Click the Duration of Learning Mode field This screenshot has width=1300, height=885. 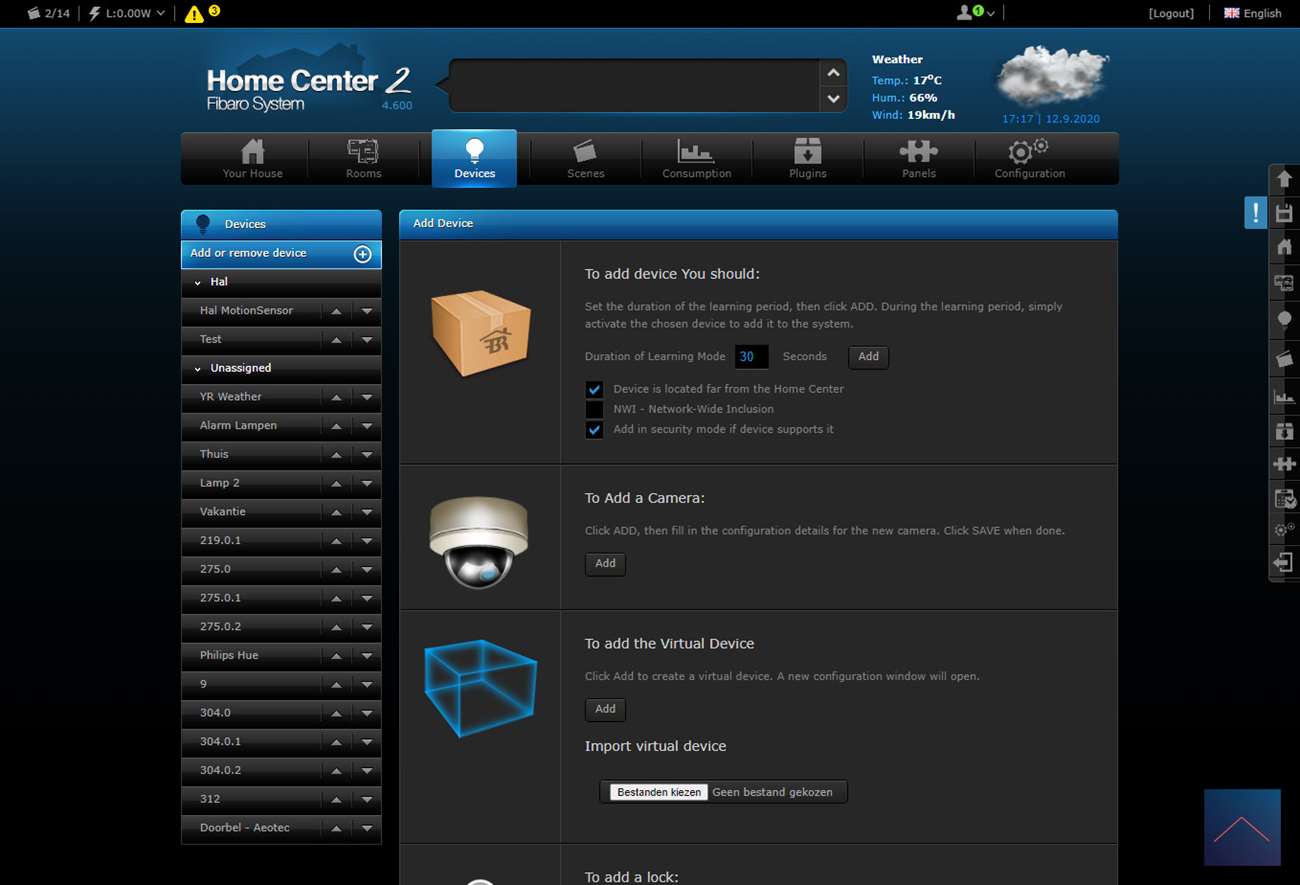[751, 357]
